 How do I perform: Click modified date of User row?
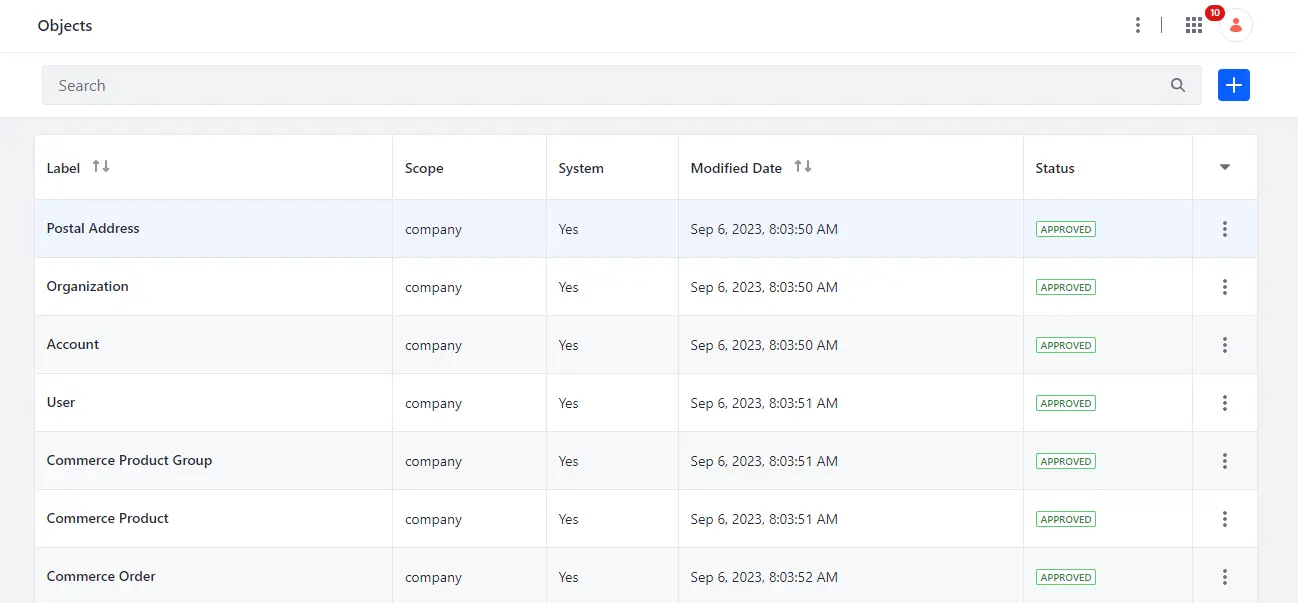point(764,403)
